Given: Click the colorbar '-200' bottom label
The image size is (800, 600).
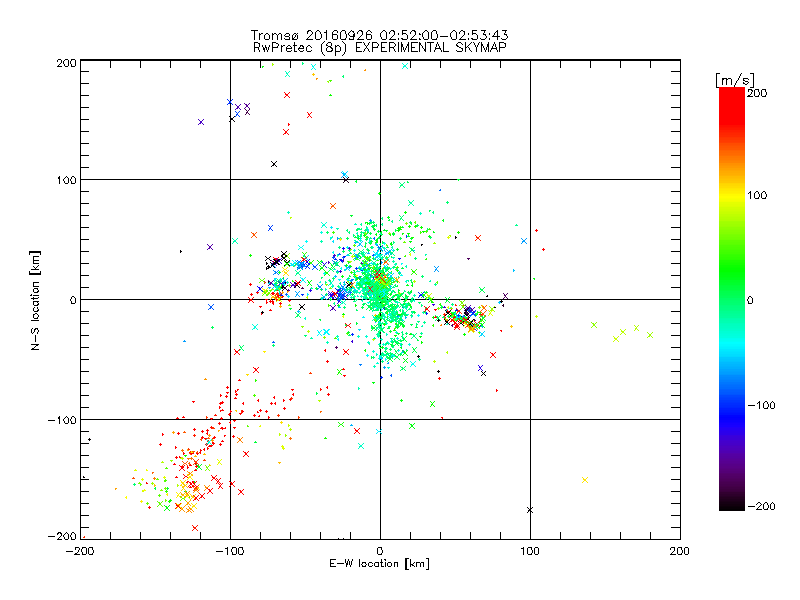Looking at the screenshot, I should click(x=761, y=506).
